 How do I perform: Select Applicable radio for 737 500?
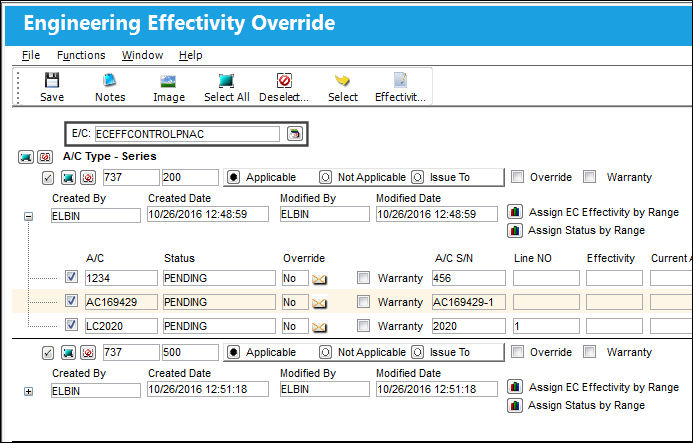coord(233,352)
